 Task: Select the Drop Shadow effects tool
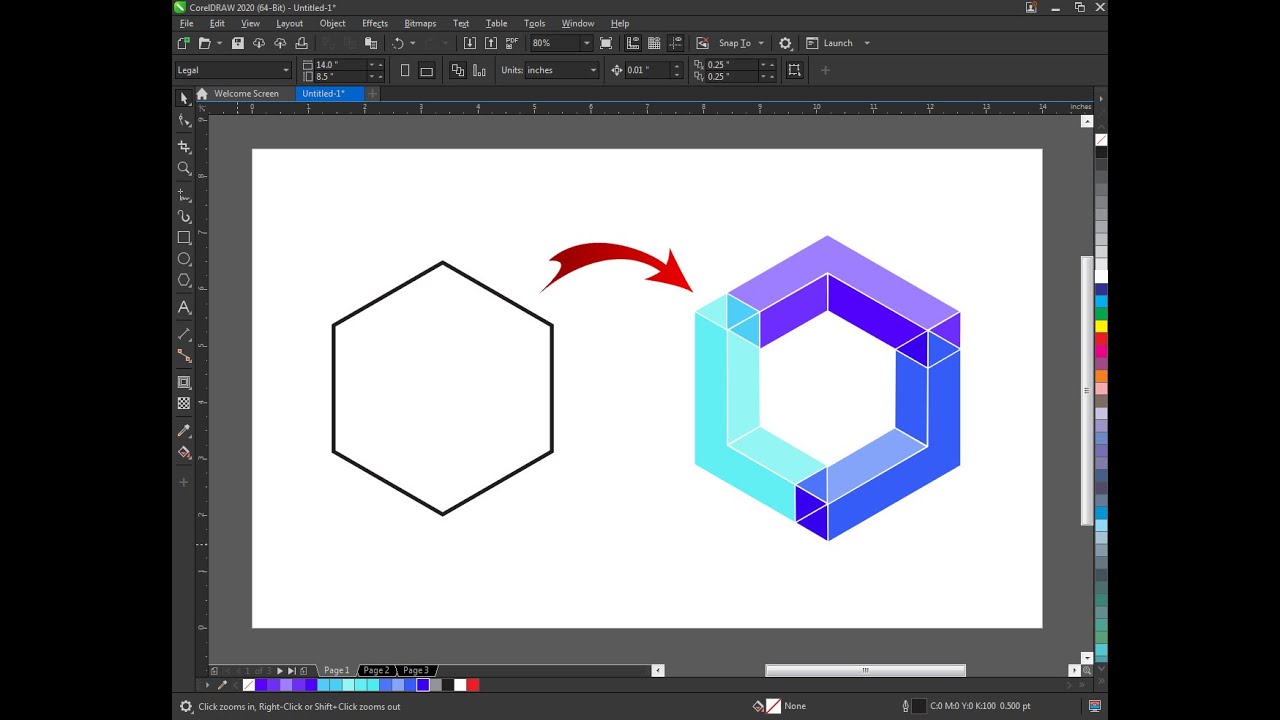coord(184,382)
